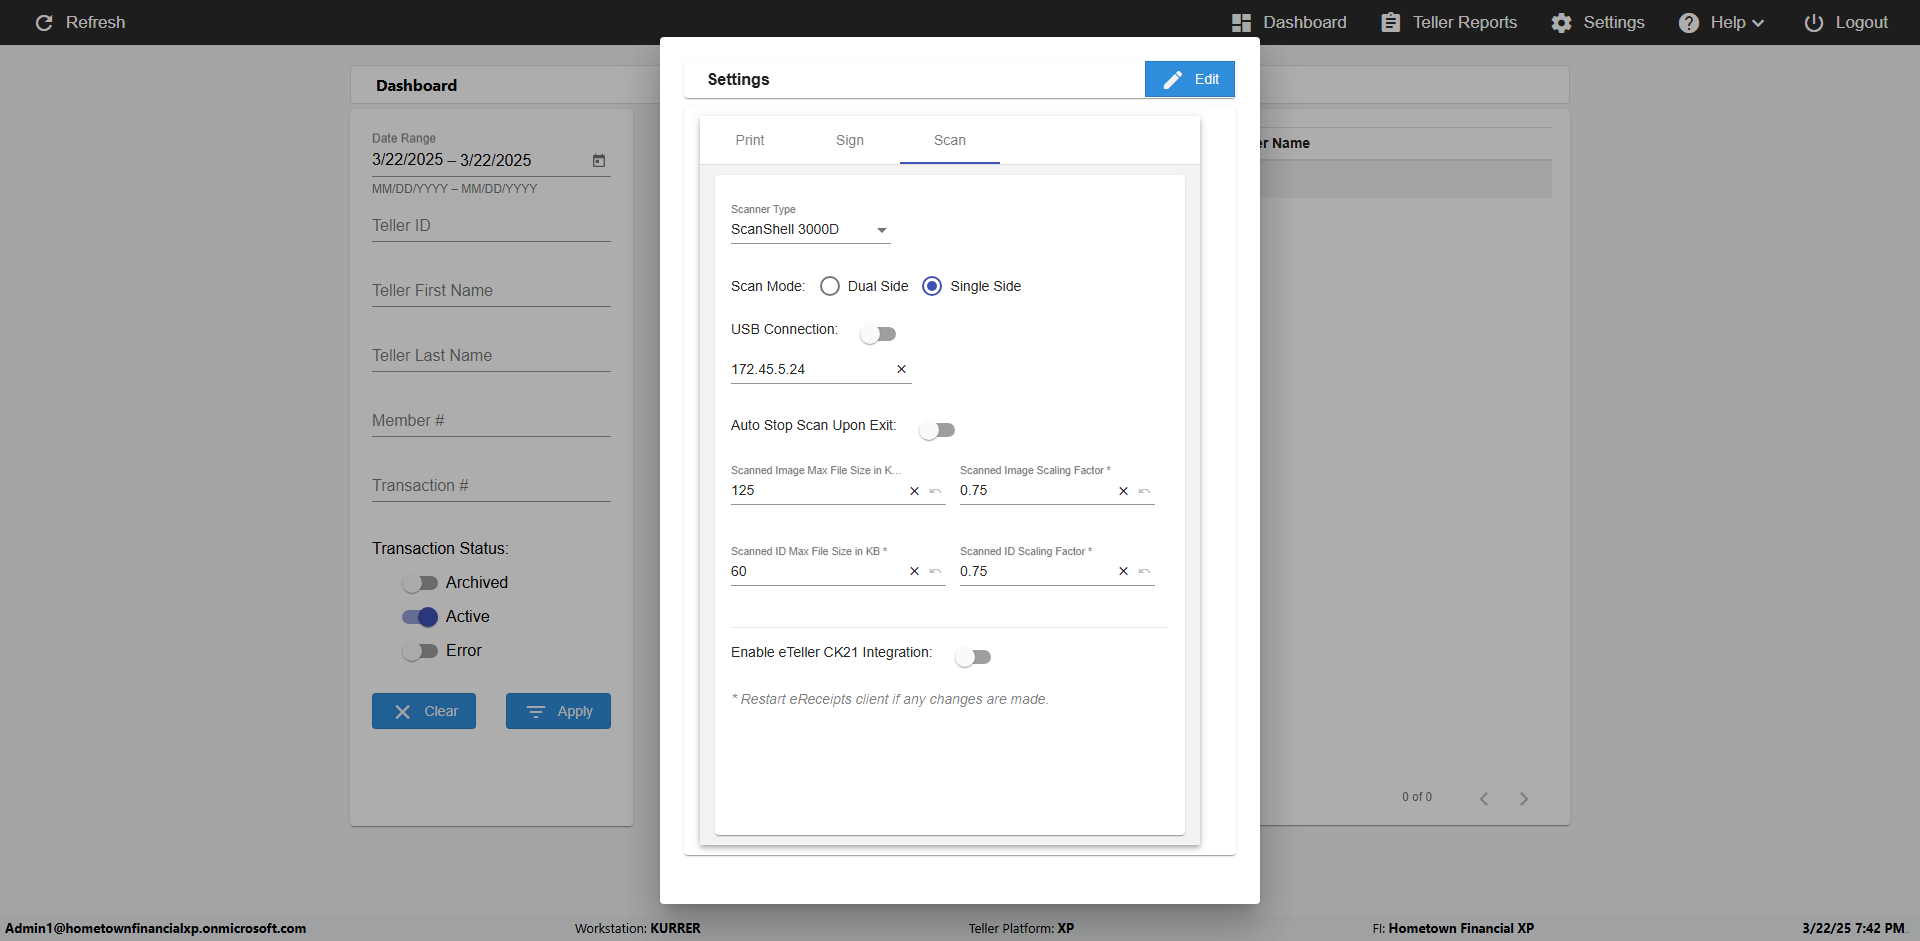Click the Apply filters button
Viewport: 1920px width, 941px height.
coord(558,711)
